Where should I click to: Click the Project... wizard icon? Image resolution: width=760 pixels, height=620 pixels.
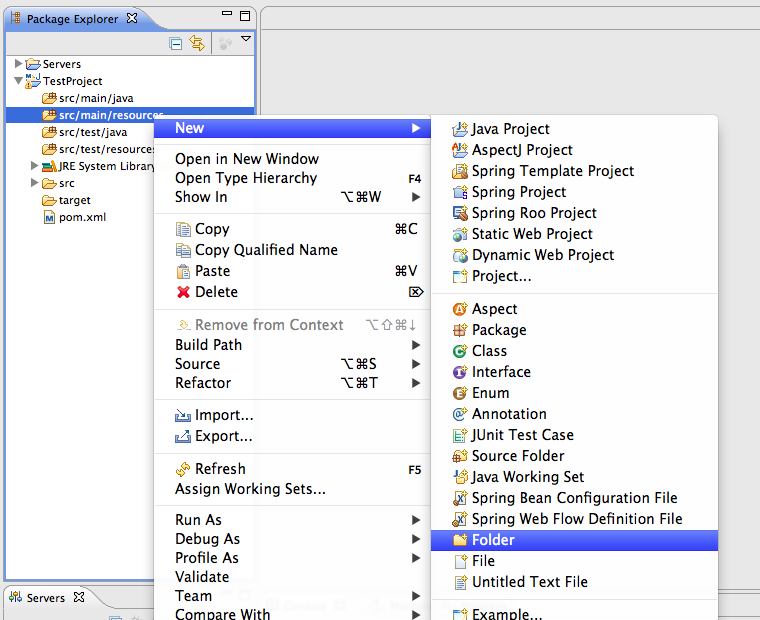point(460,276)
